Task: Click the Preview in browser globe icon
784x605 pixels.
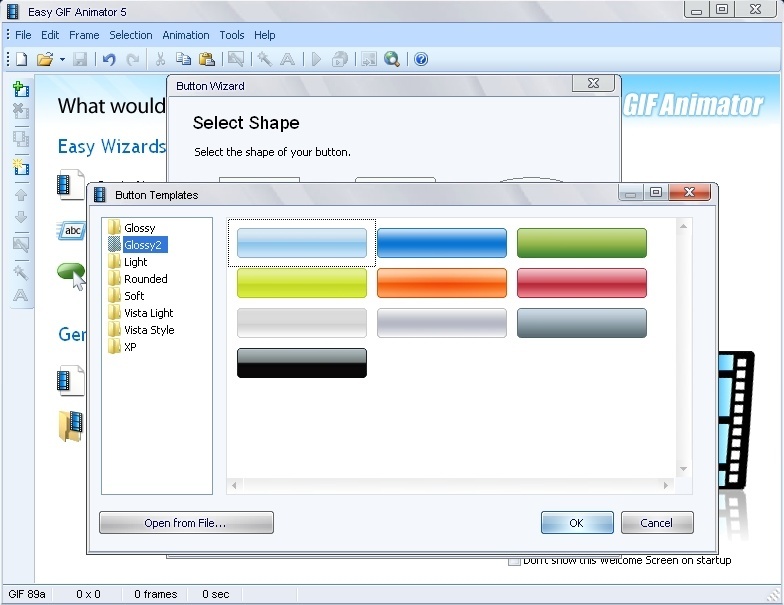Action: [x=392, y=59]
